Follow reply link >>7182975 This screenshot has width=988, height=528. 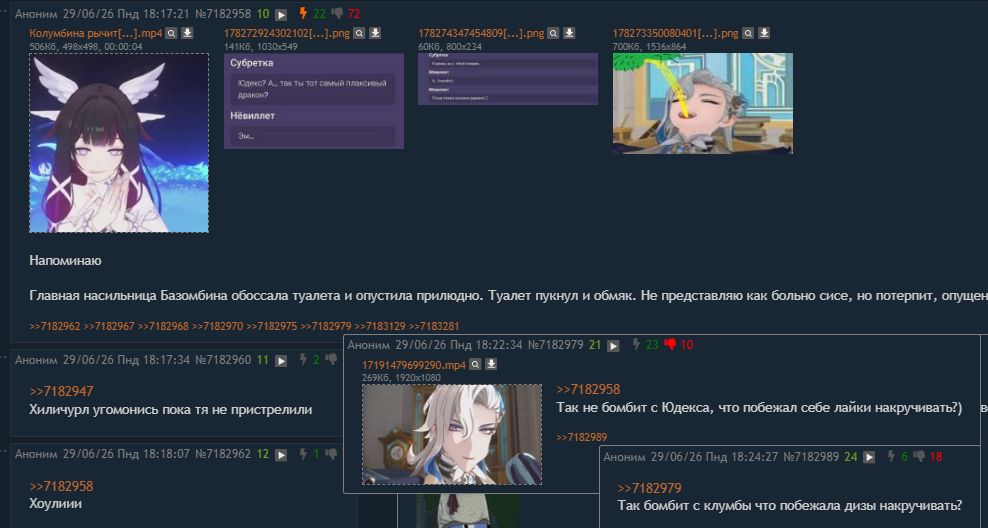coord(272,326)
